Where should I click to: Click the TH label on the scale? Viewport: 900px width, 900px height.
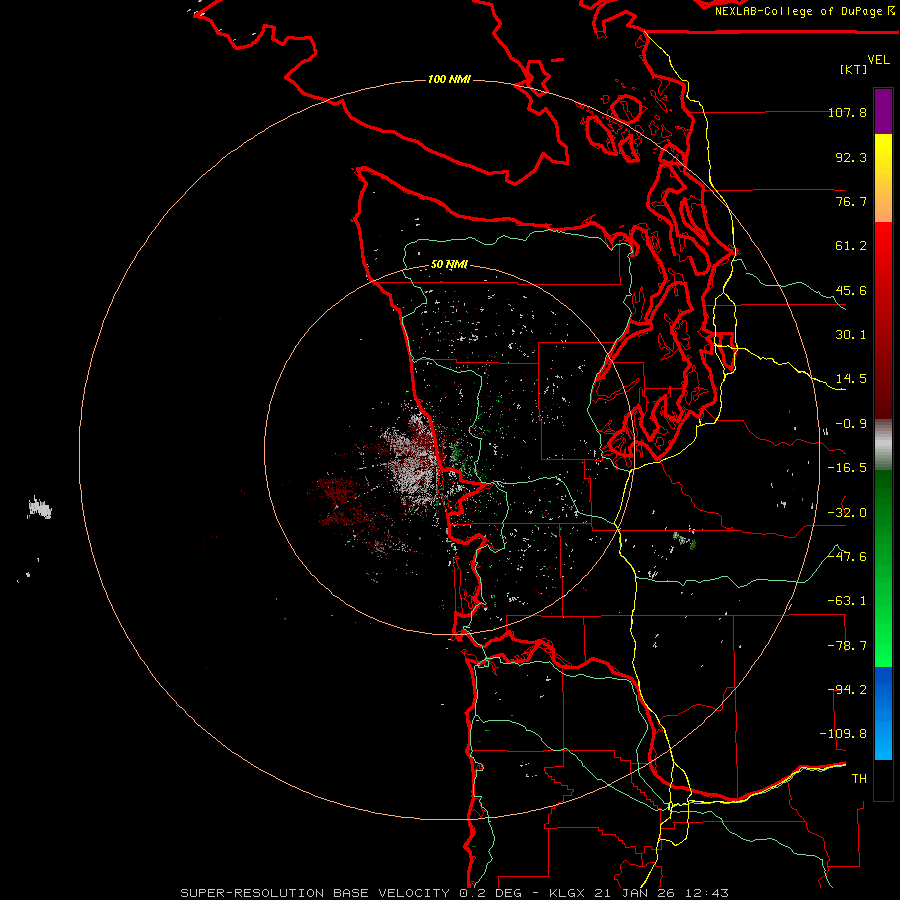[x=859, y=779]
